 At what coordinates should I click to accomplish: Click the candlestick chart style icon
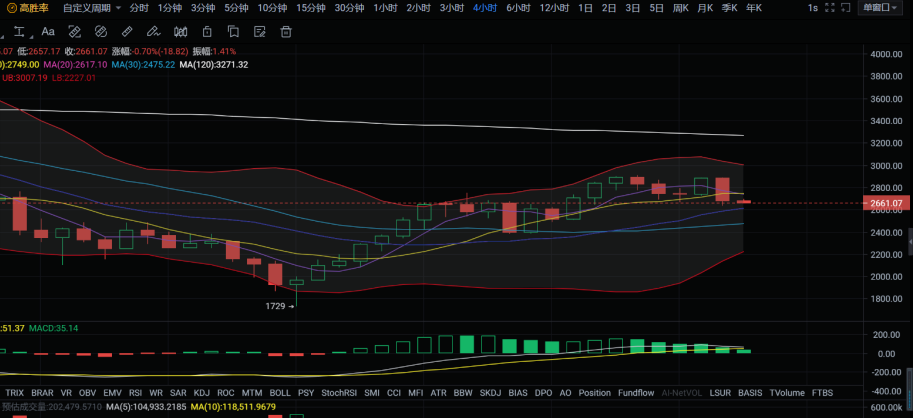[181, 31]
